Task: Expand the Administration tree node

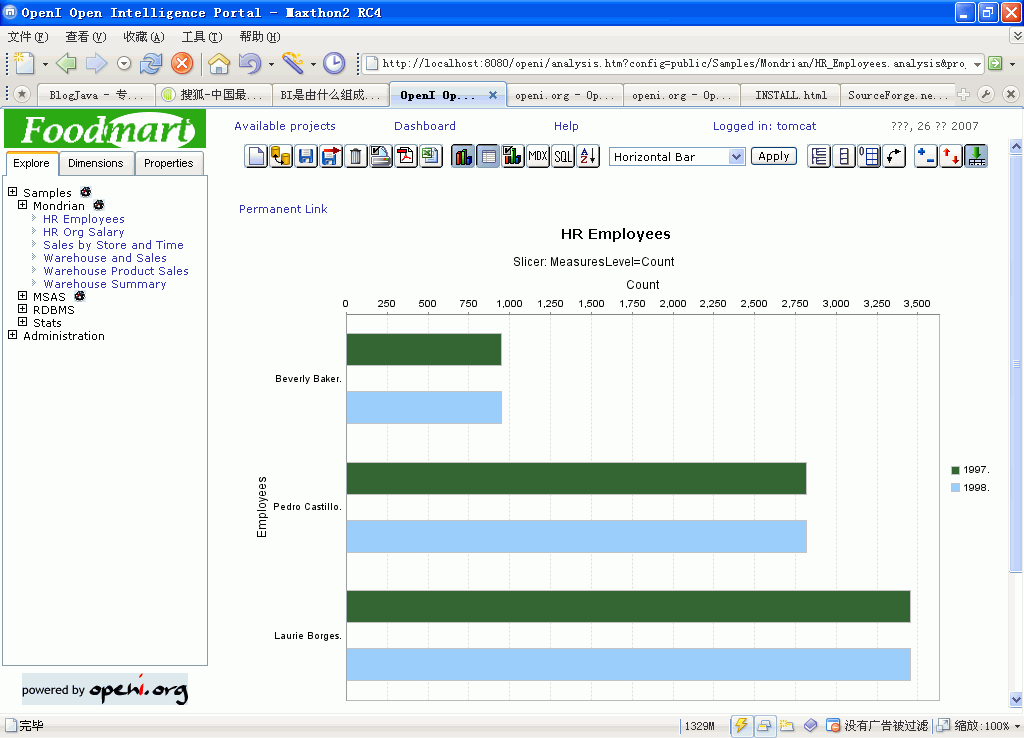Action: point(12,335)
